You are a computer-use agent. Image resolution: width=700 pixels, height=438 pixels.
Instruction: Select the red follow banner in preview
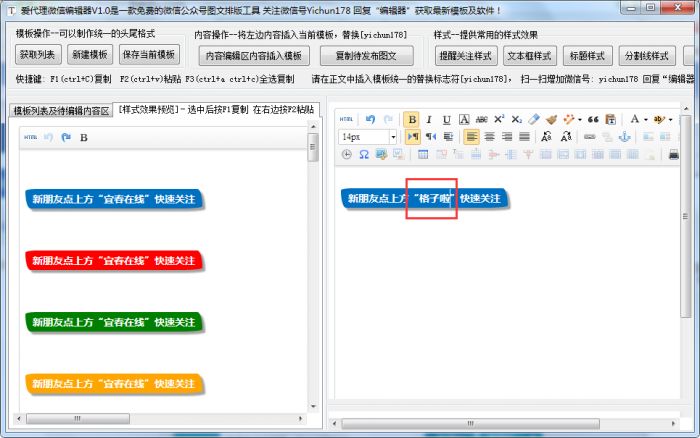coord(114,261)
